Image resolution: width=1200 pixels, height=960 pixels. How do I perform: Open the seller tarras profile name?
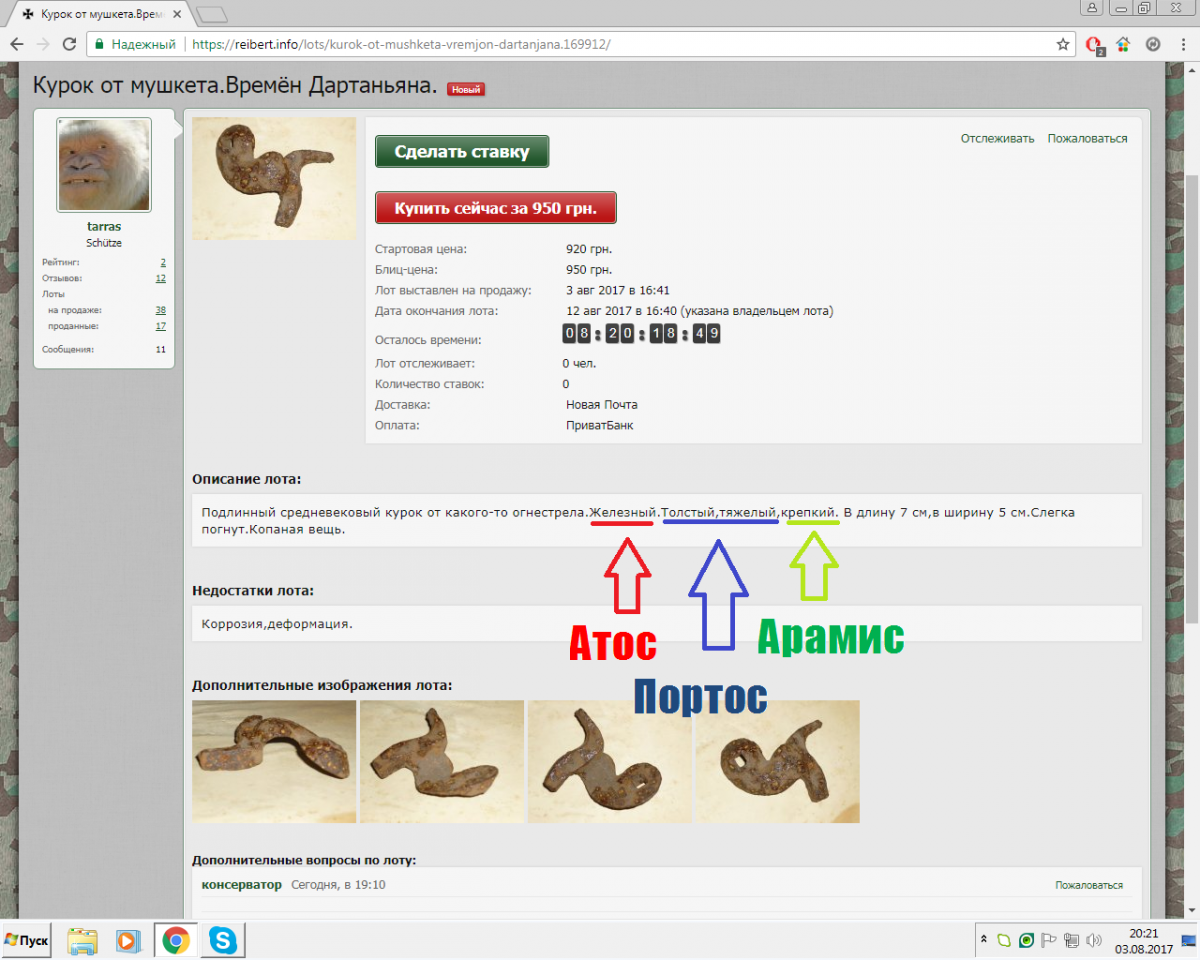[x=104, y=227]
